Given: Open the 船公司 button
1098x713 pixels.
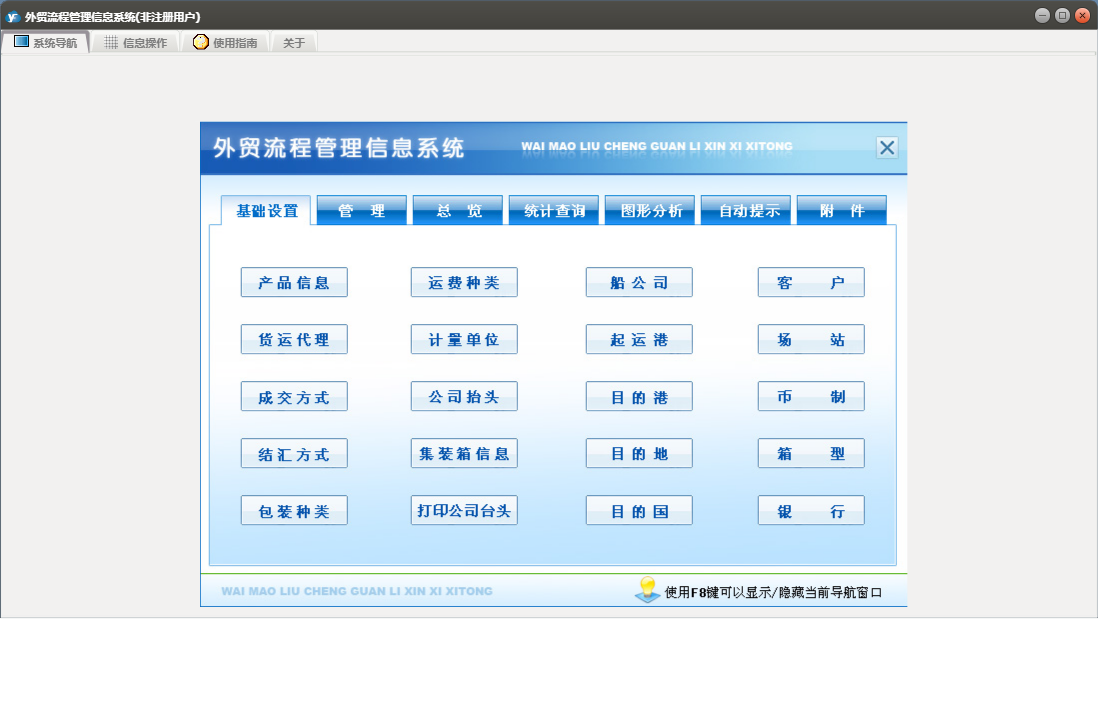Looking at the screenshot, I should coord(639,282).
